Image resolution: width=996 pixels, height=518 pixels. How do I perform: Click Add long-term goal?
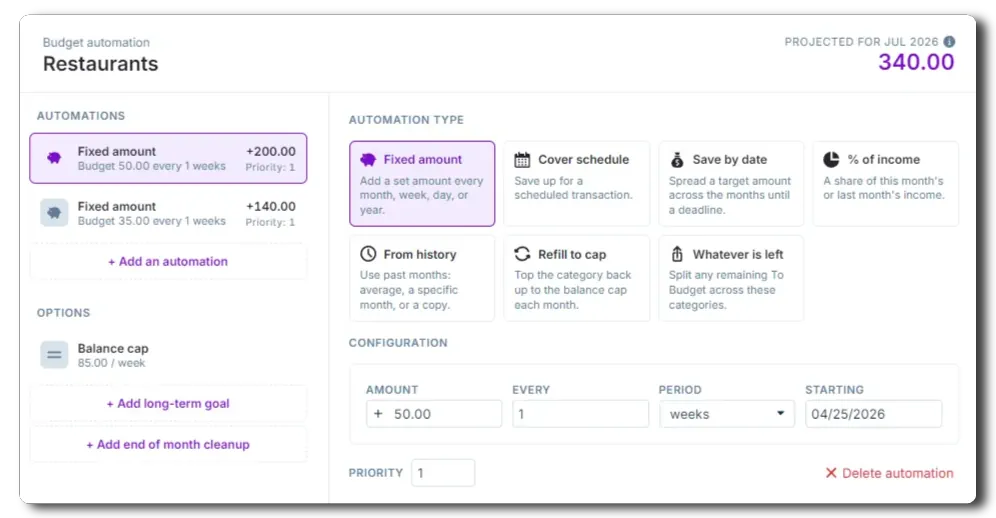tap(168, 404)
